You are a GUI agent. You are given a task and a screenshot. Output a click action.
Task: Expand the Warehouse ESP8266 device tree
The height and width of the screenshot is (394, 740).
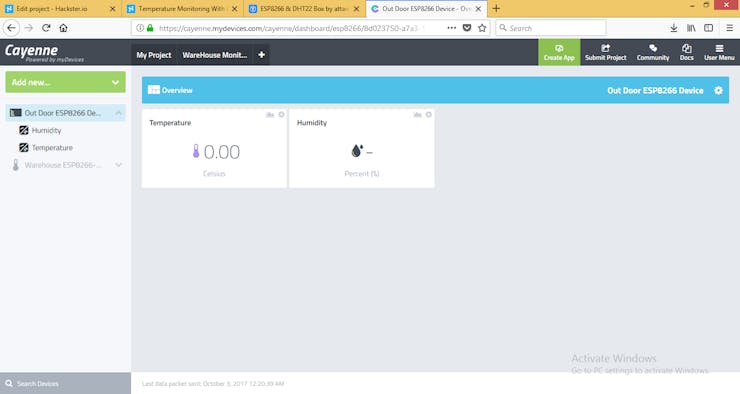(118, 165)
